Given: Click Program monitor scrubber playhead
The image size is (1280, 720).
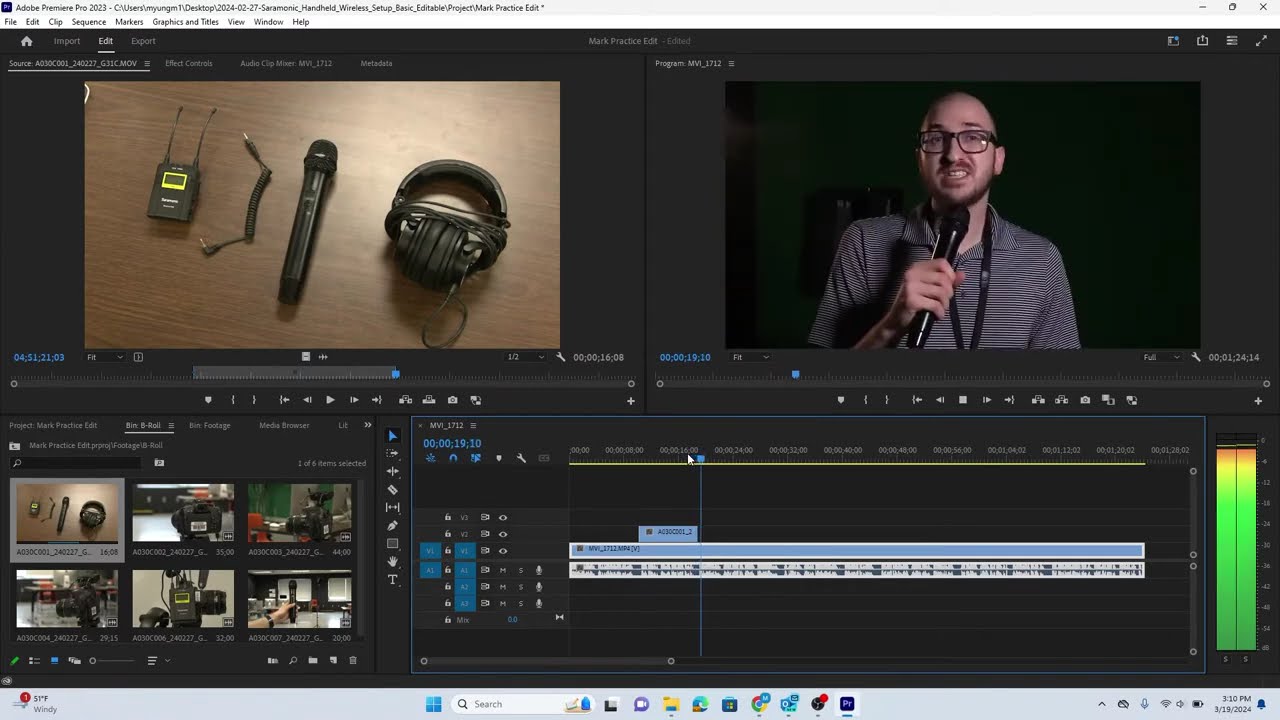Looking at the screenshot, I should pyautogui.click(x=796, y=374).
